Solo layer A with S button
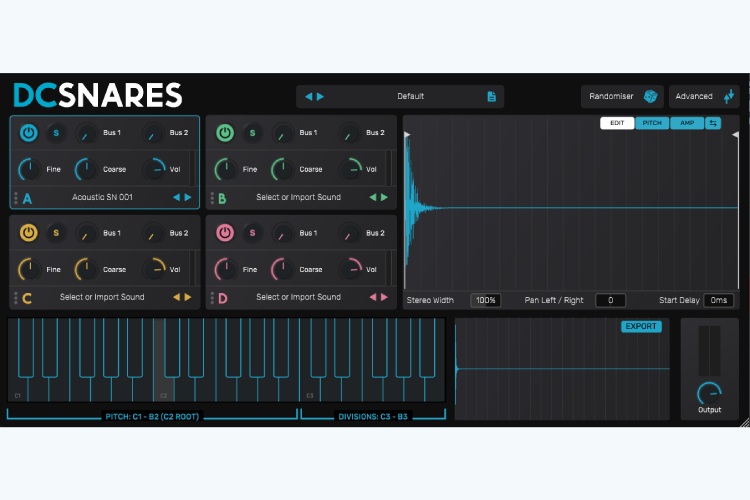This screenshot has width=750, height=500. tap(56, 133)
